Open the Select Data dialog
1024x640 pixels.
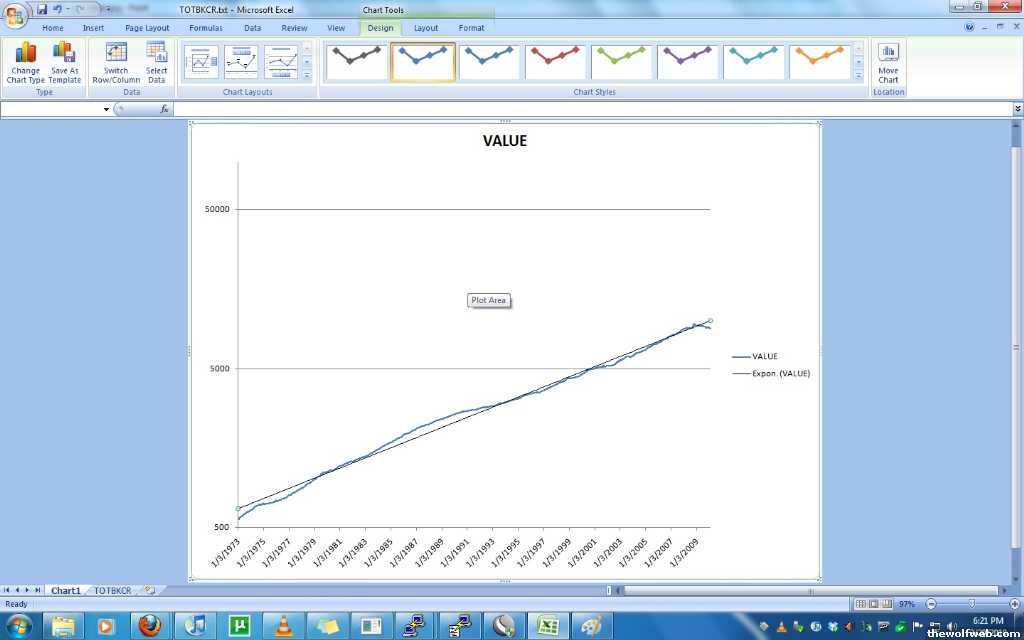(x=157, y=62)
